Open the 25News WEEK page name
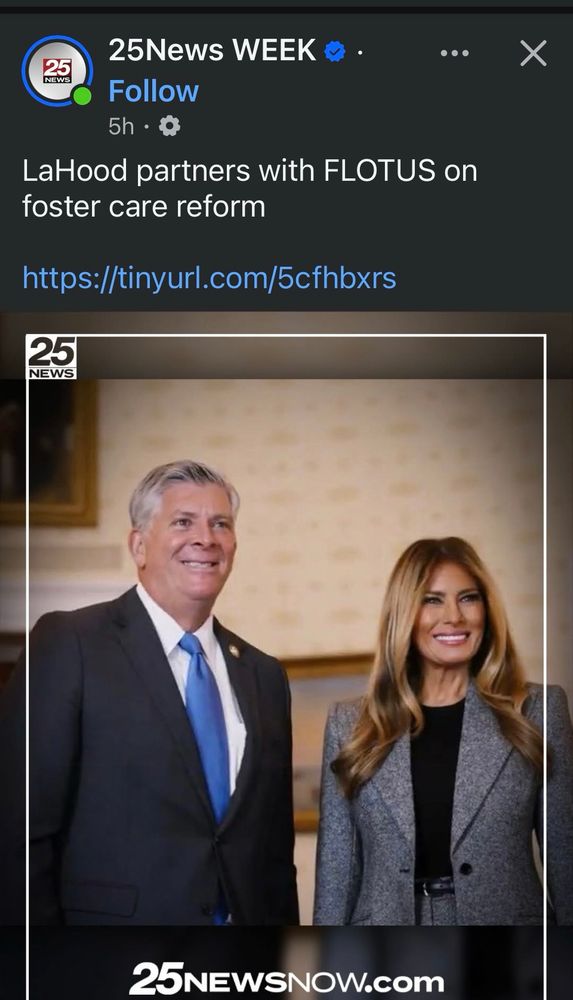573x1000 pixels. pyautogui.click(x=212, y=50)
